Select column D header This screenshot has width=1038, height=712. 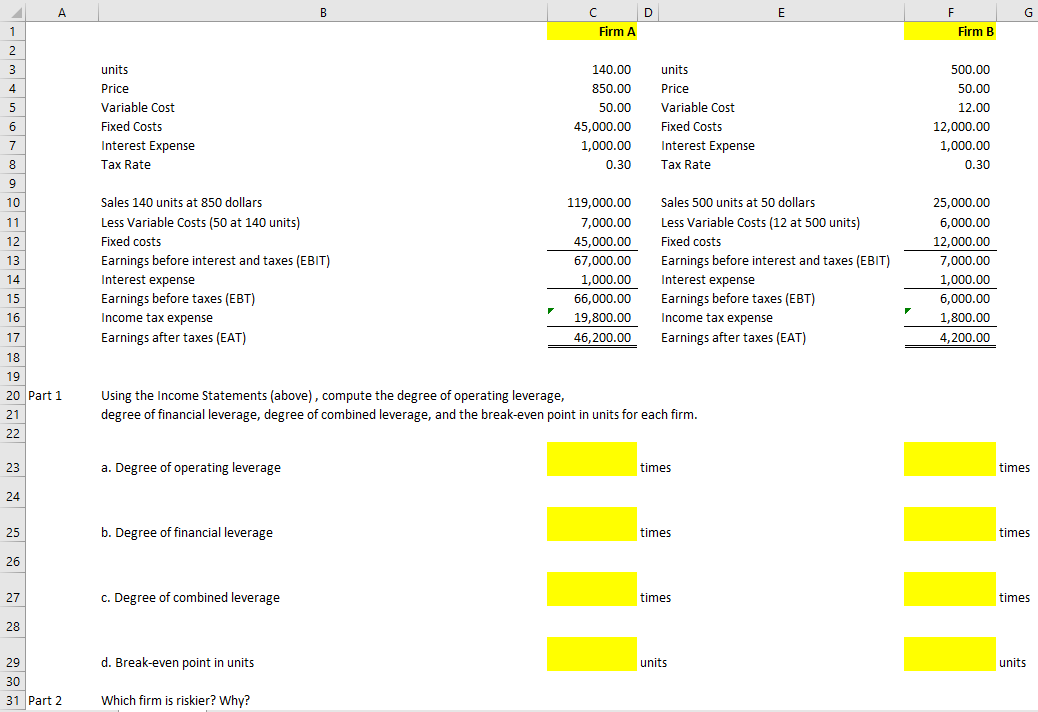click(x=648, y=12)
